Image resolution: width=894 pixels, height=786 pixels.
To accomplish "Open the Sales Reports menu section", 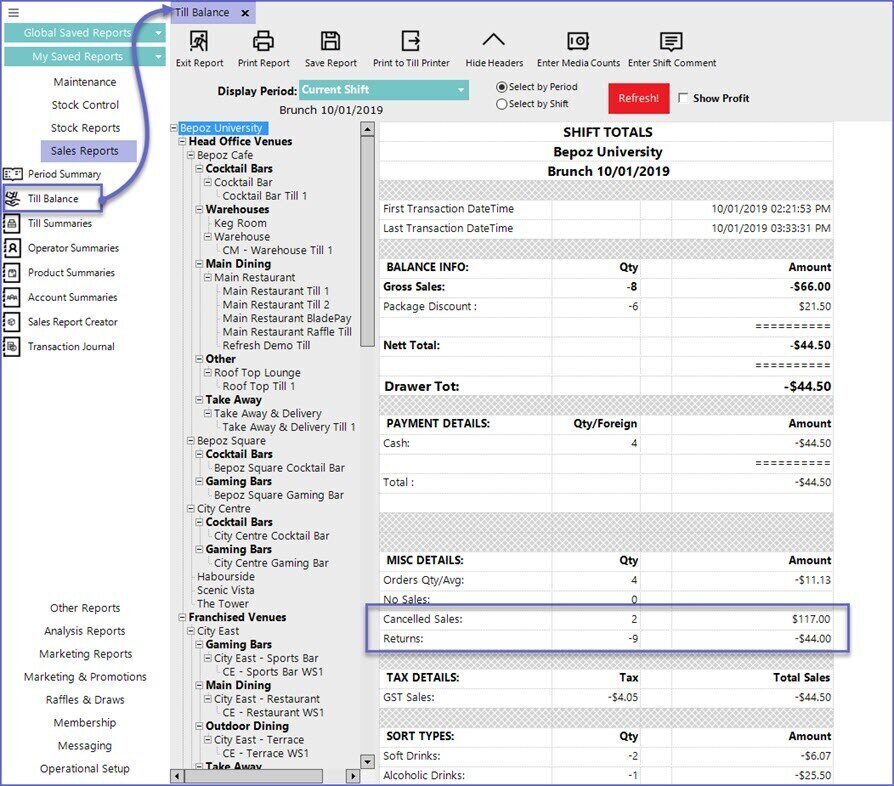I will coord(86,151).
